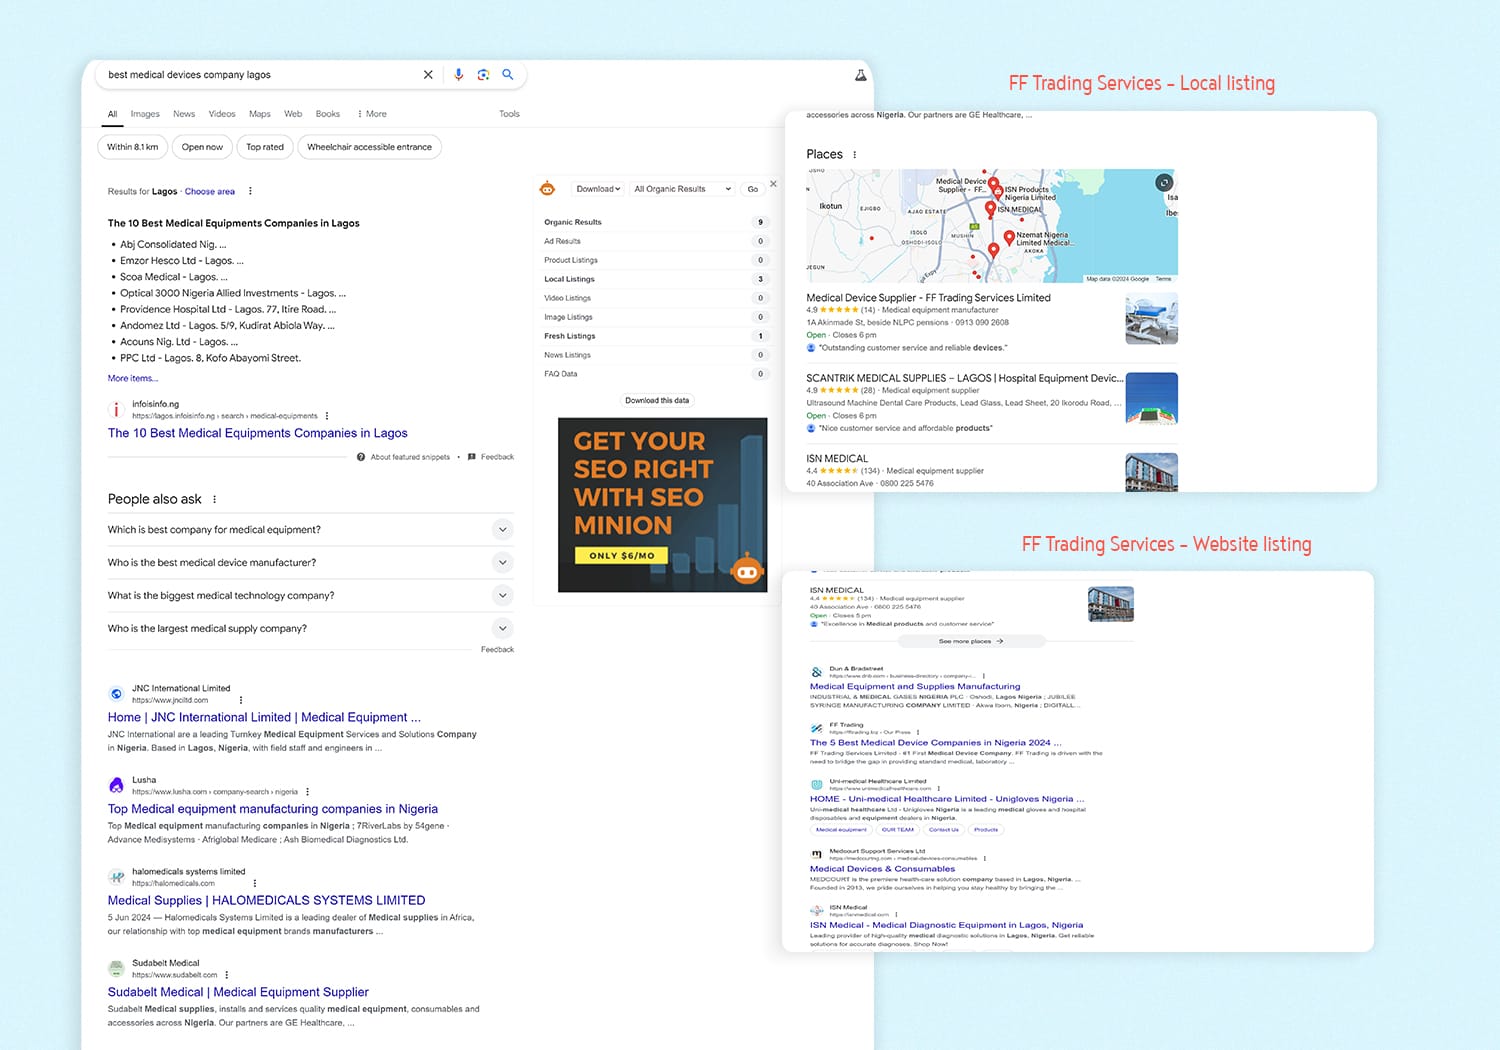Click the blue magnifier search icon

coord(508,75)
